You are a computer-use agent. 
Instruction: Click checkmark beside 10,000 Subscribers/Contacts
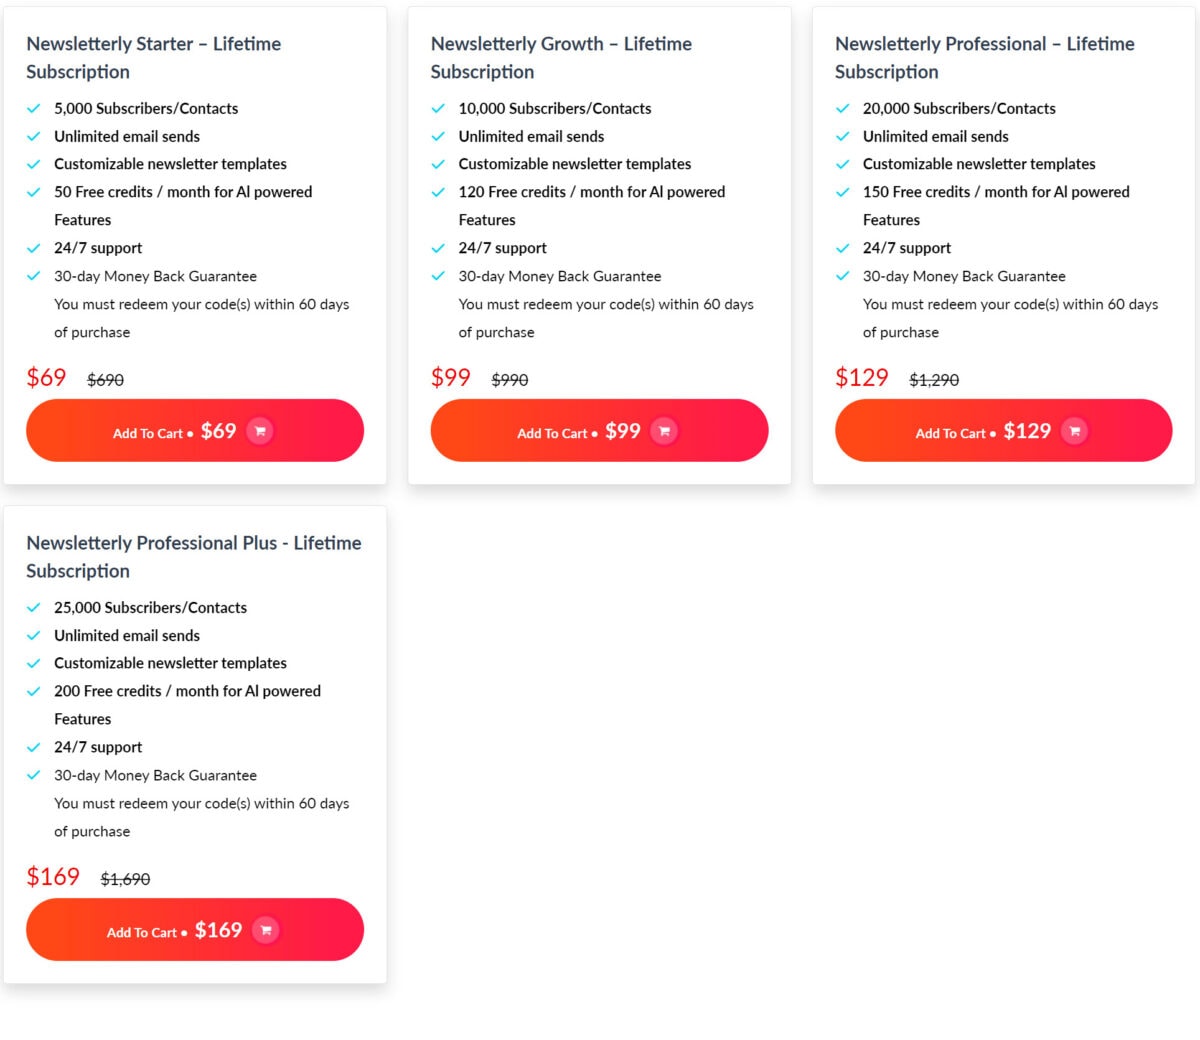pos(438,108)
